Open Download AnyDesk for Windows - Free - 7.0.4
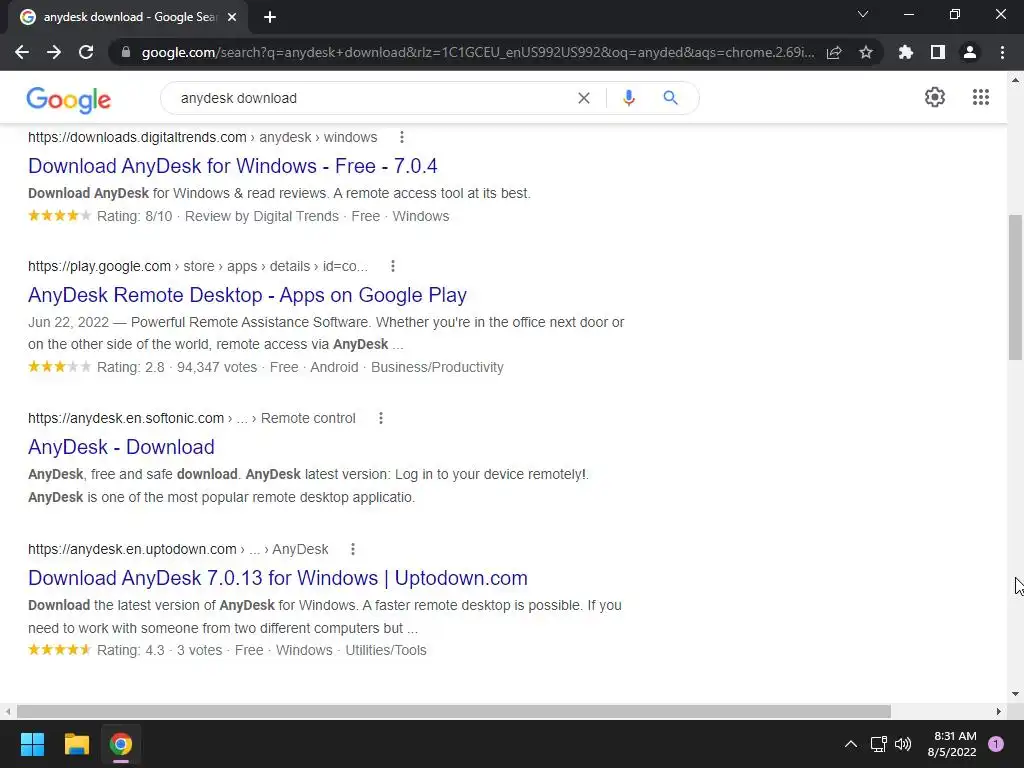Screen dimensions: 1024x768 point(232,166)
